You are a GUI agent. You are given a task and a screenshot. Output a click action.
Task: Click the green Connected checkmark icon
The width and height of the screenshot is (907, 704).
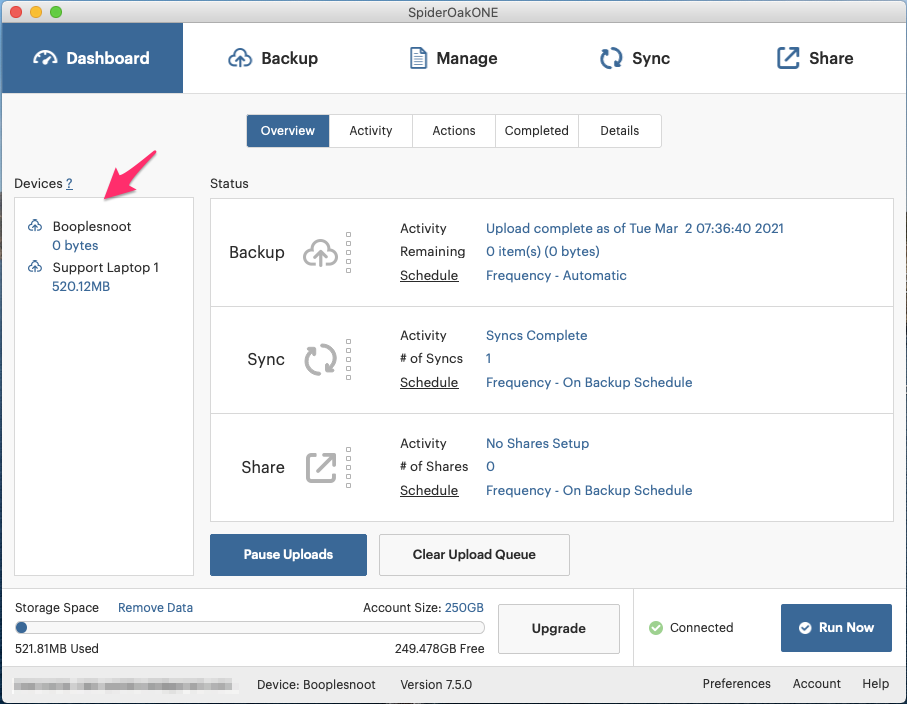(656, 628)
